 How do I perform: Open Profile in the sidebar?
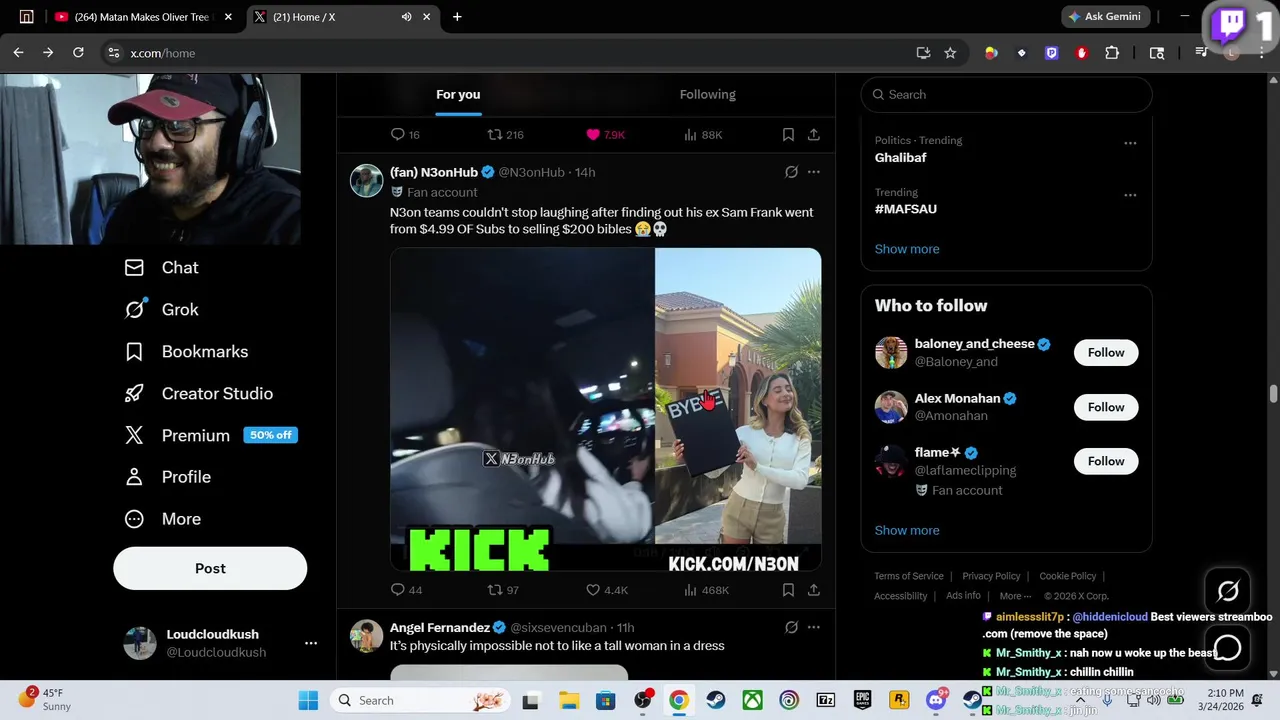[167, 477]
